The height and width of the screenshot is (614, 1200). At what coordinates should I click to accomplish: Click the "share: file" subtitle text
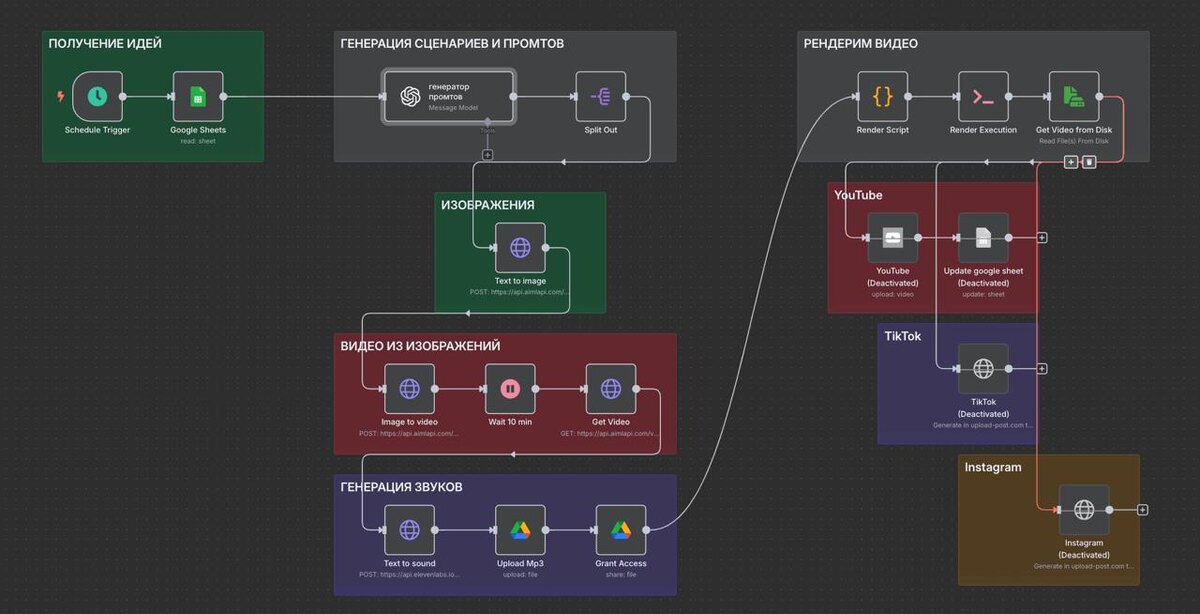621,575
